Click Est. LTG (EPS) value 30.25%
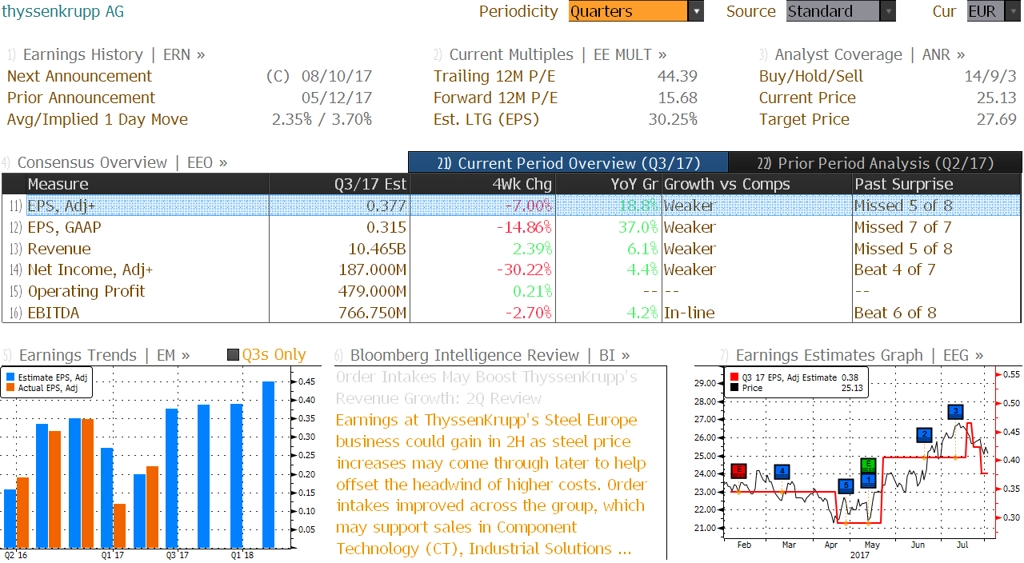 [x=673, y=120]
